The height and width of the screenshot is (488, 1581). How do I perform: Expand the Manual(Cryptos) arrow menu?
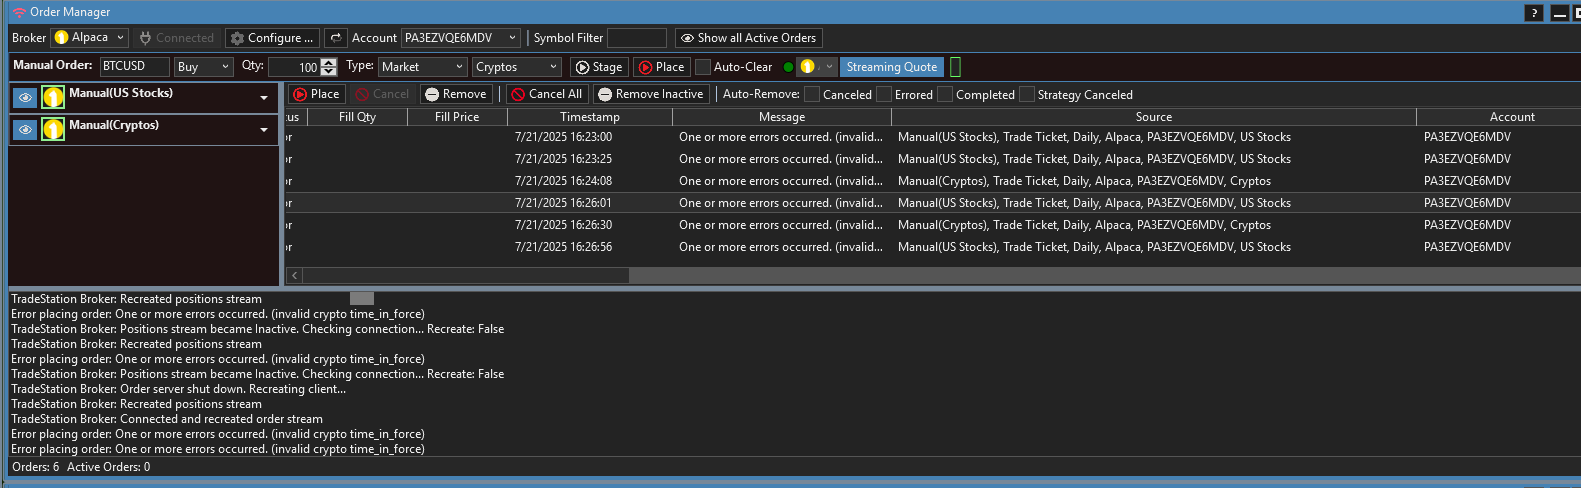coord(264,130)
